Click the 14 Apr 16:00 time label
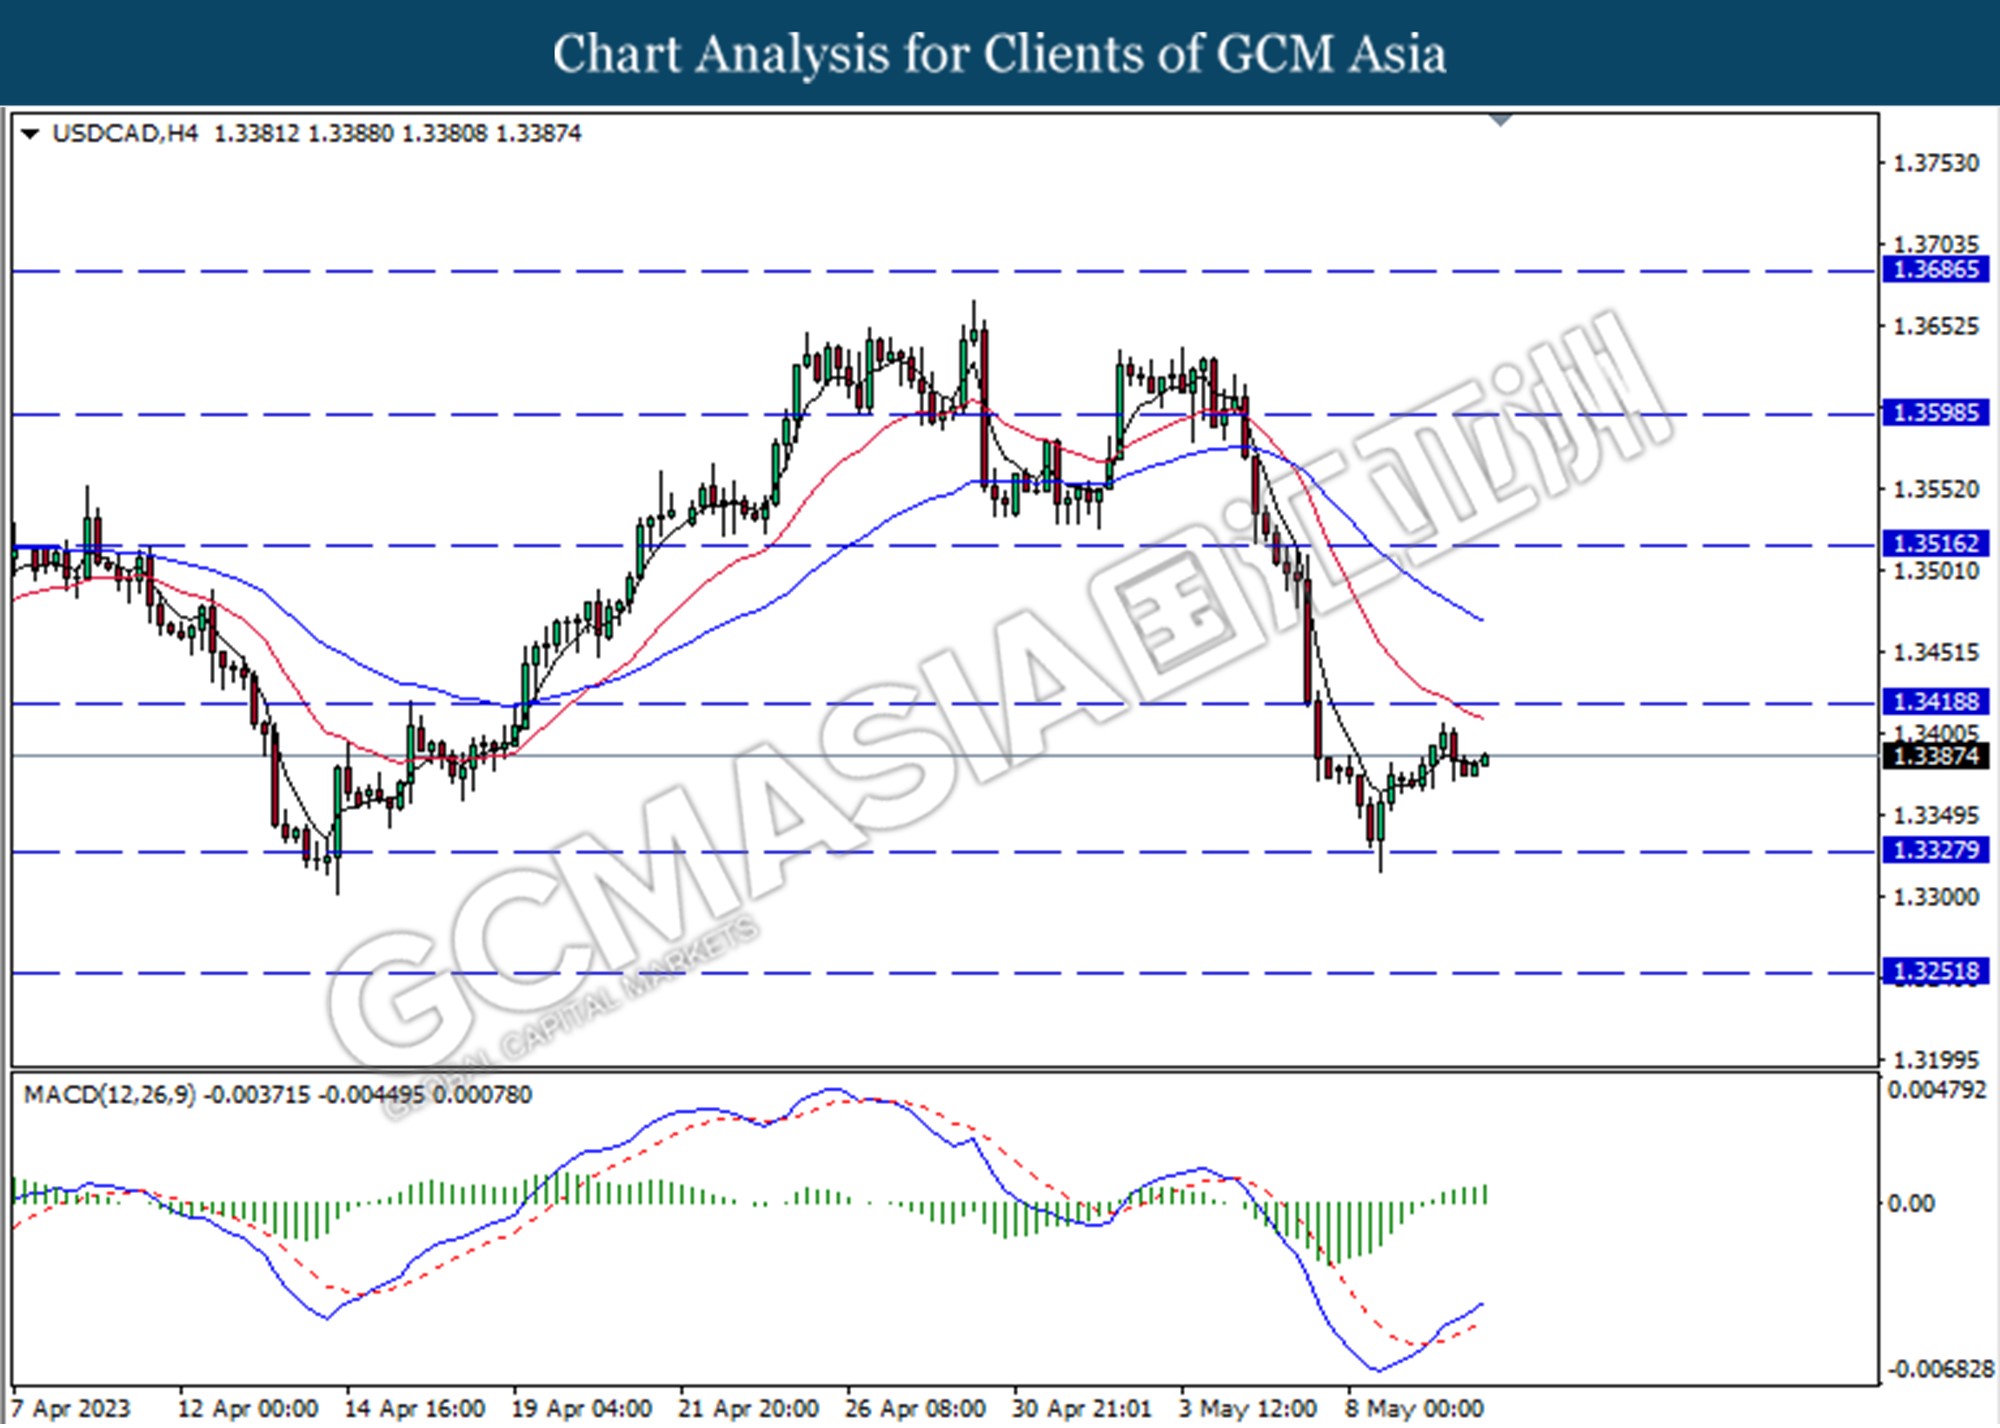The image size is (2000, 1428). pyautogui.click(x=414, y=1409)
